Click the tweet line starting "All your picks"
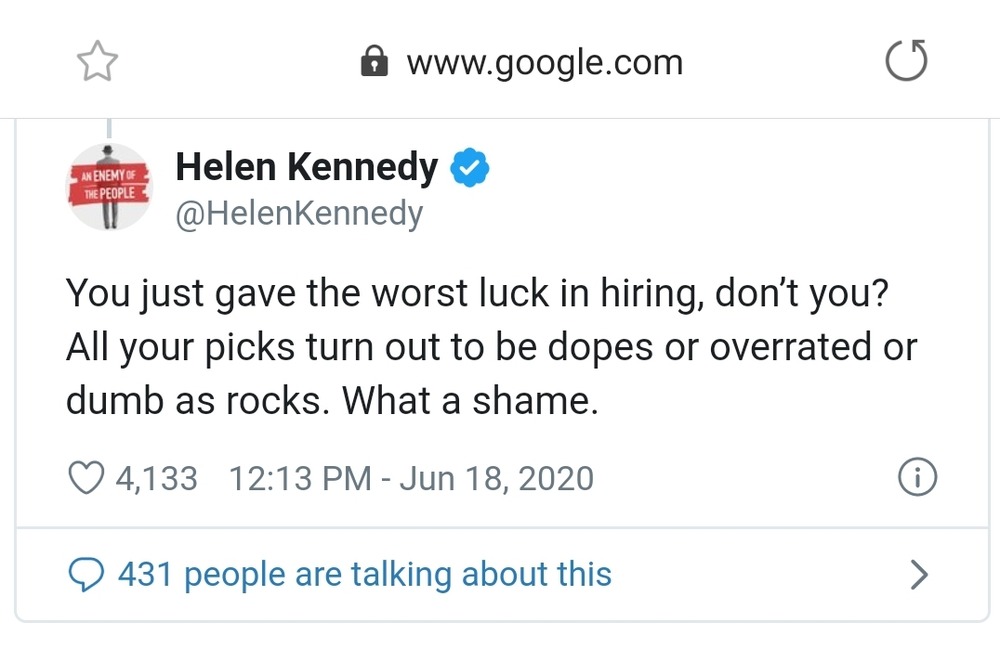Viewport: 1000px width, 648px height. [490, 347]
